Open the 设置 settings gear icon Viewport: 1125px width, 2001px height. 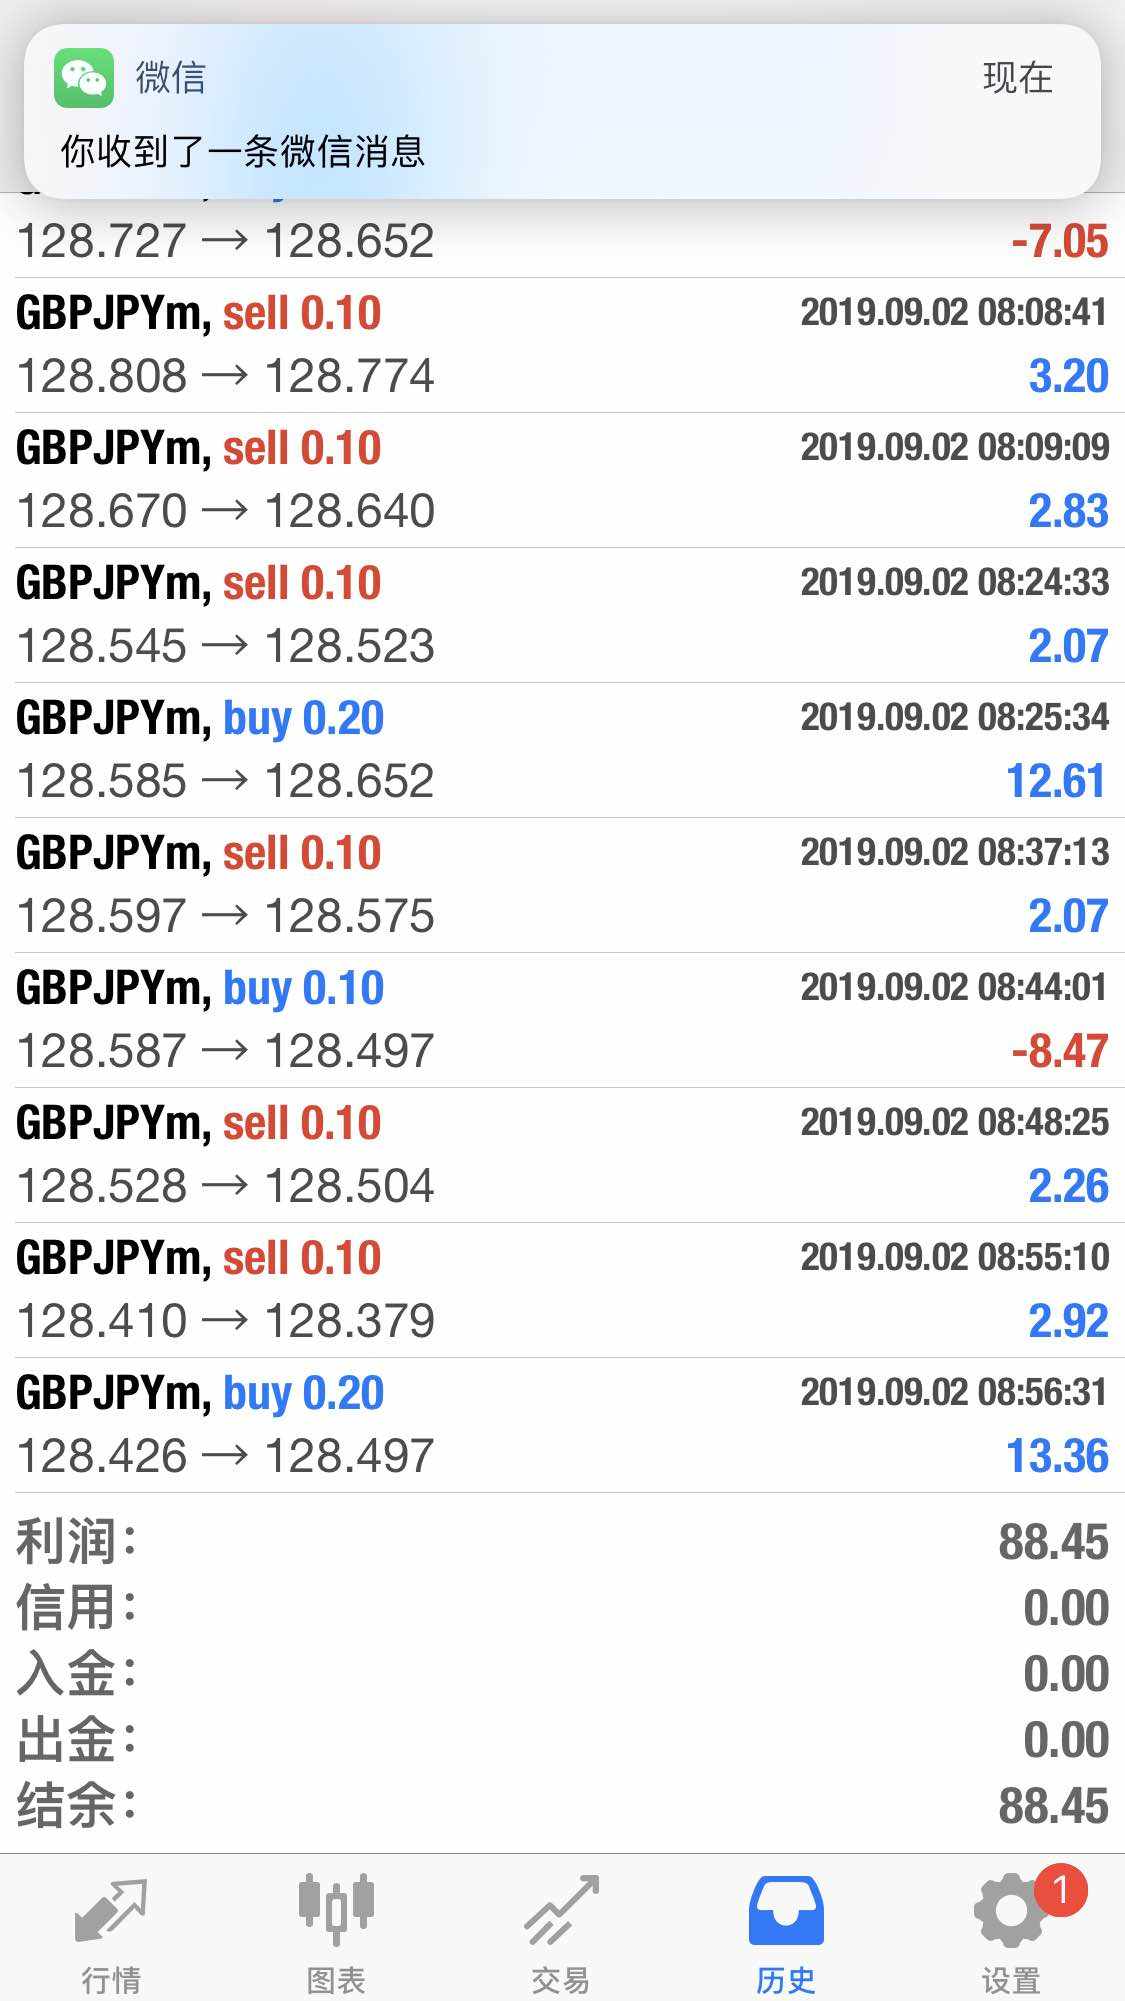point(1008,1911)
